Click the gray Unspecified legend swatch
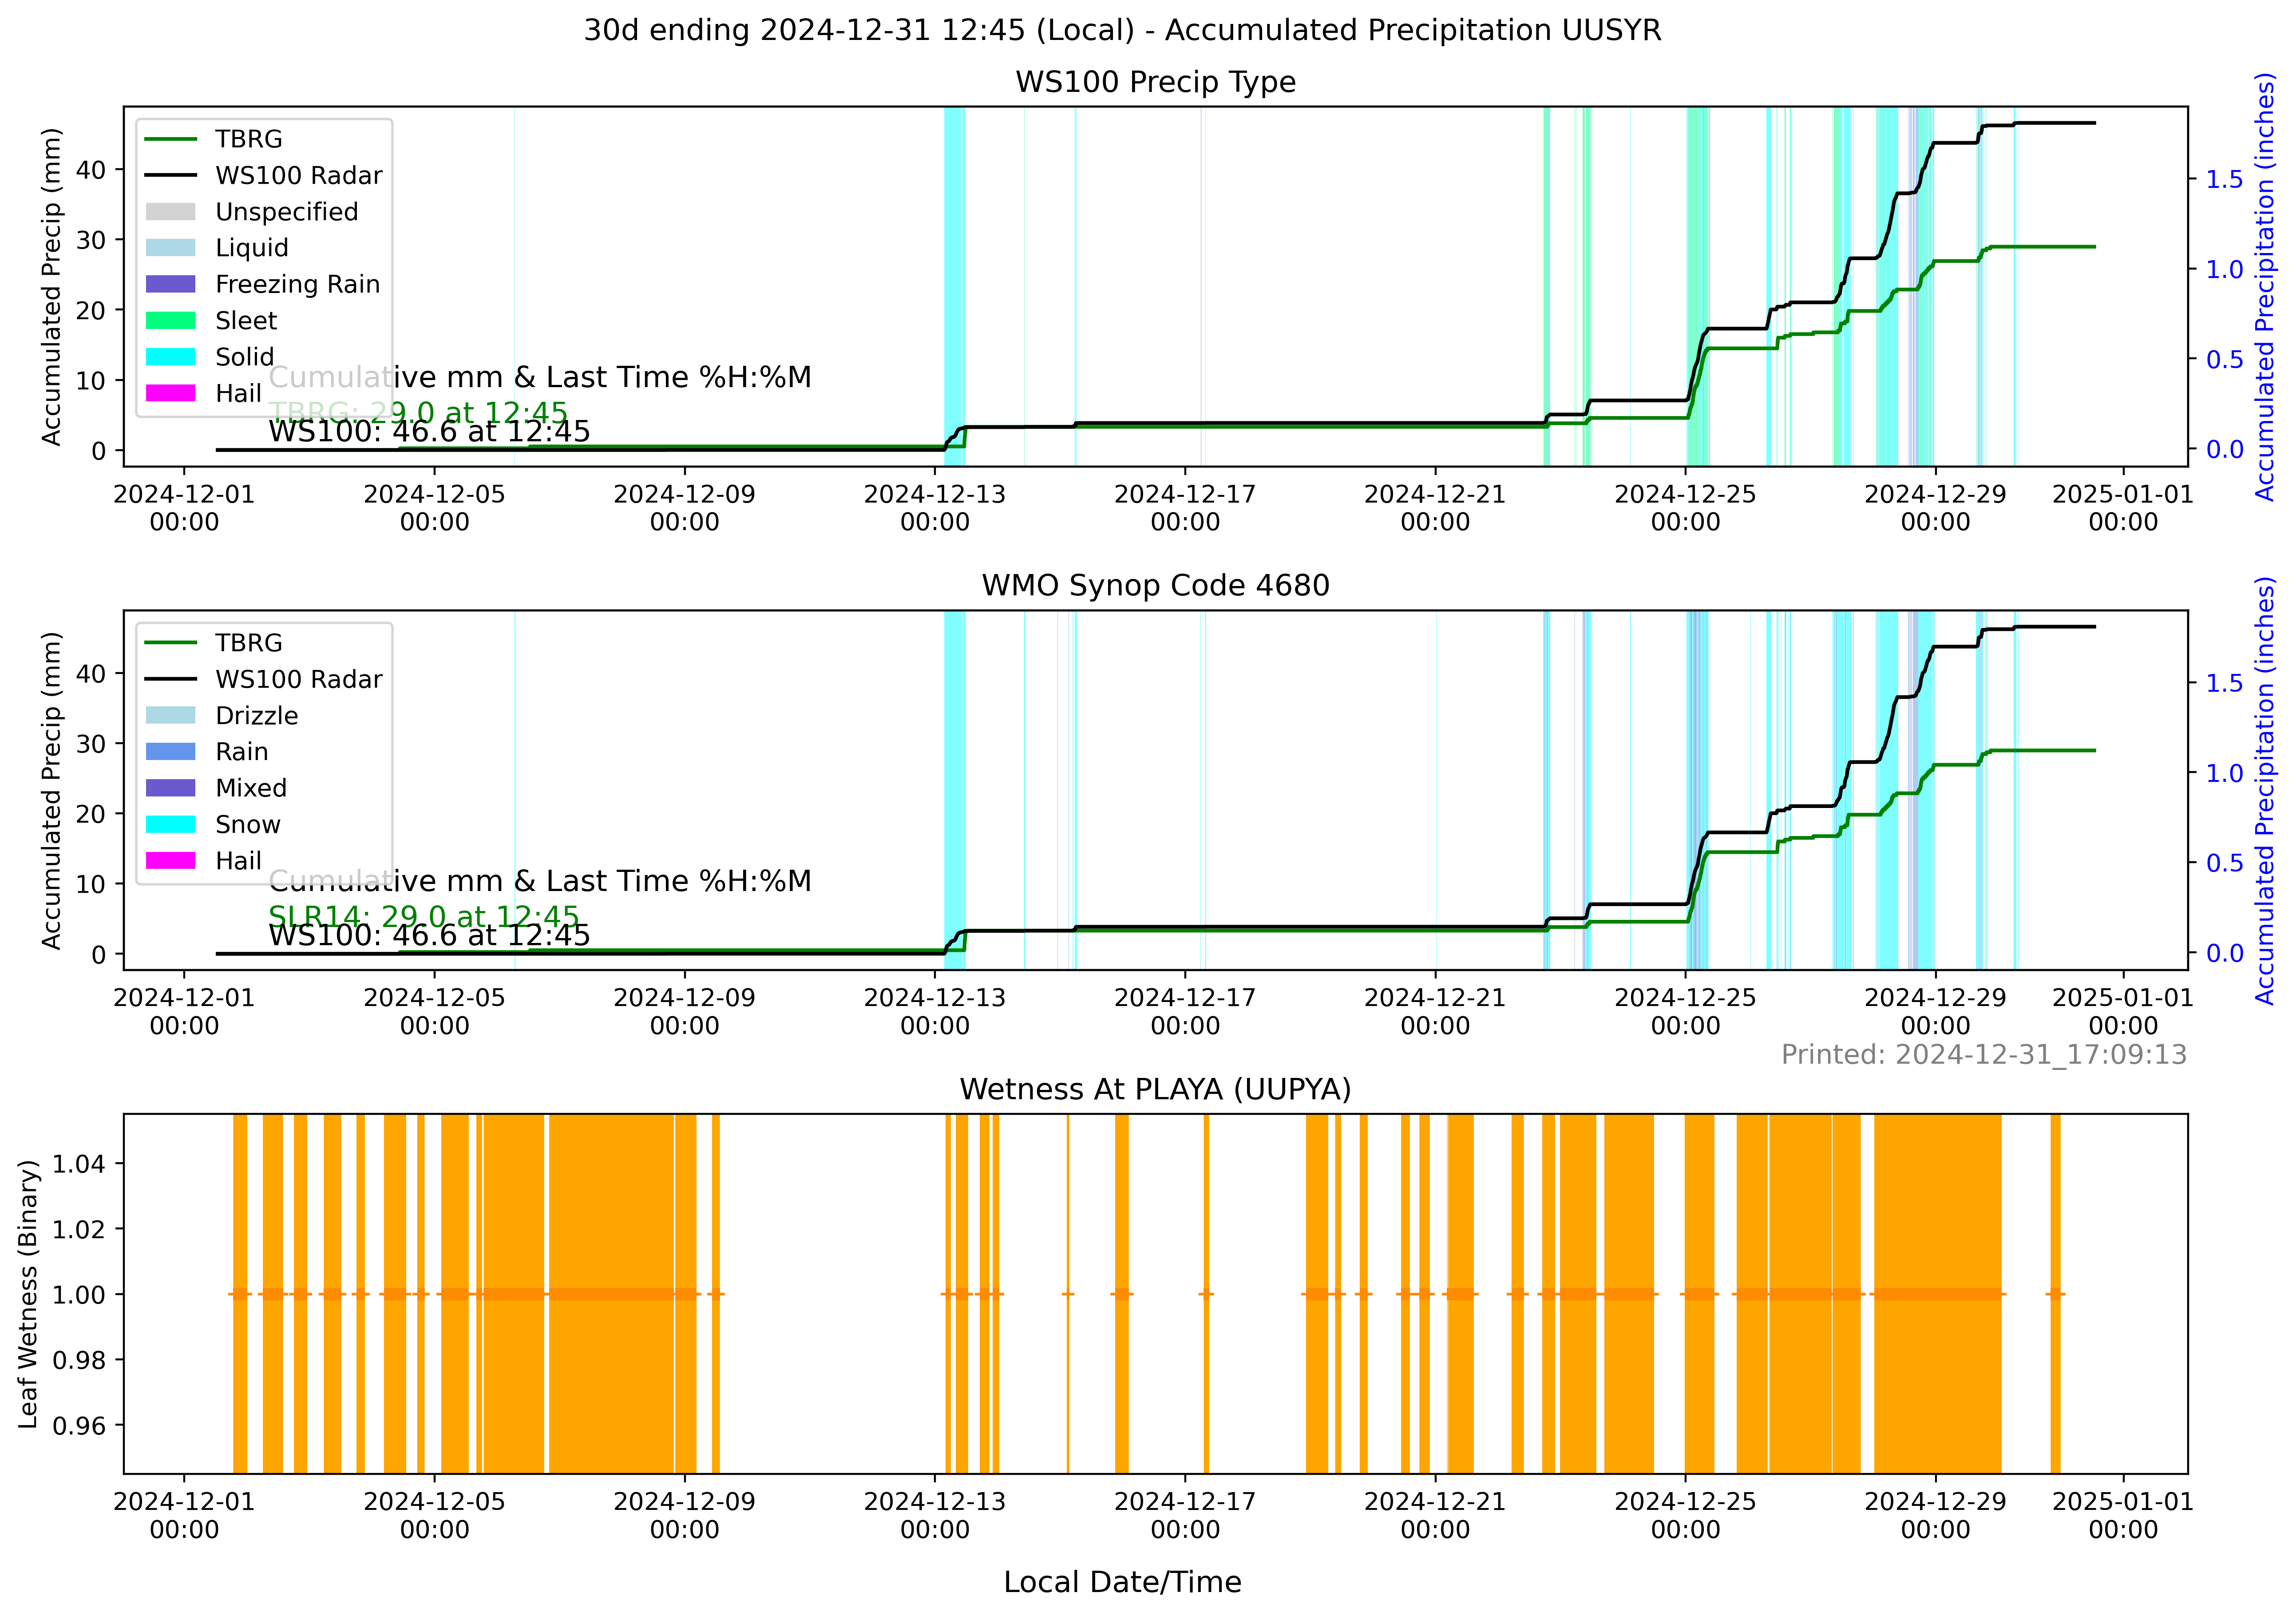 pos(170,212)
